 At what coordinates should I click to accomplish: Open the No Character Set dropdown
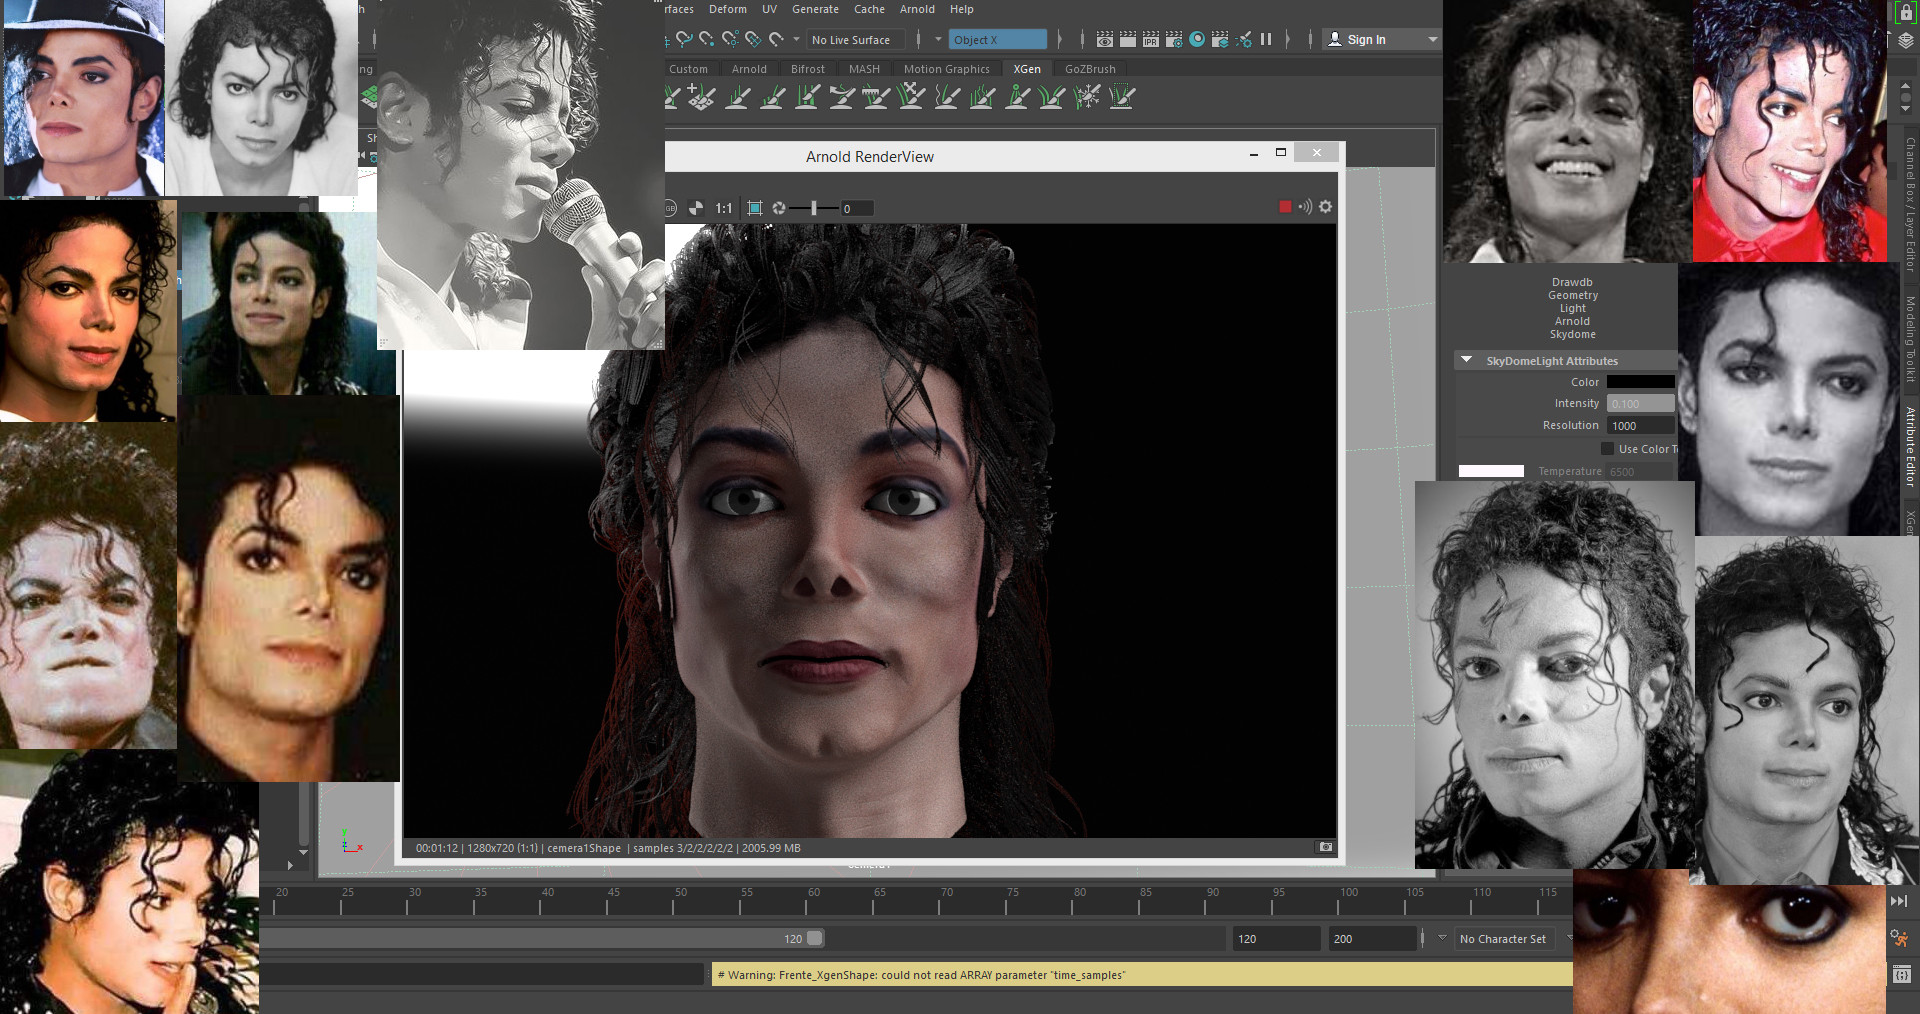tap(1504, 939)
